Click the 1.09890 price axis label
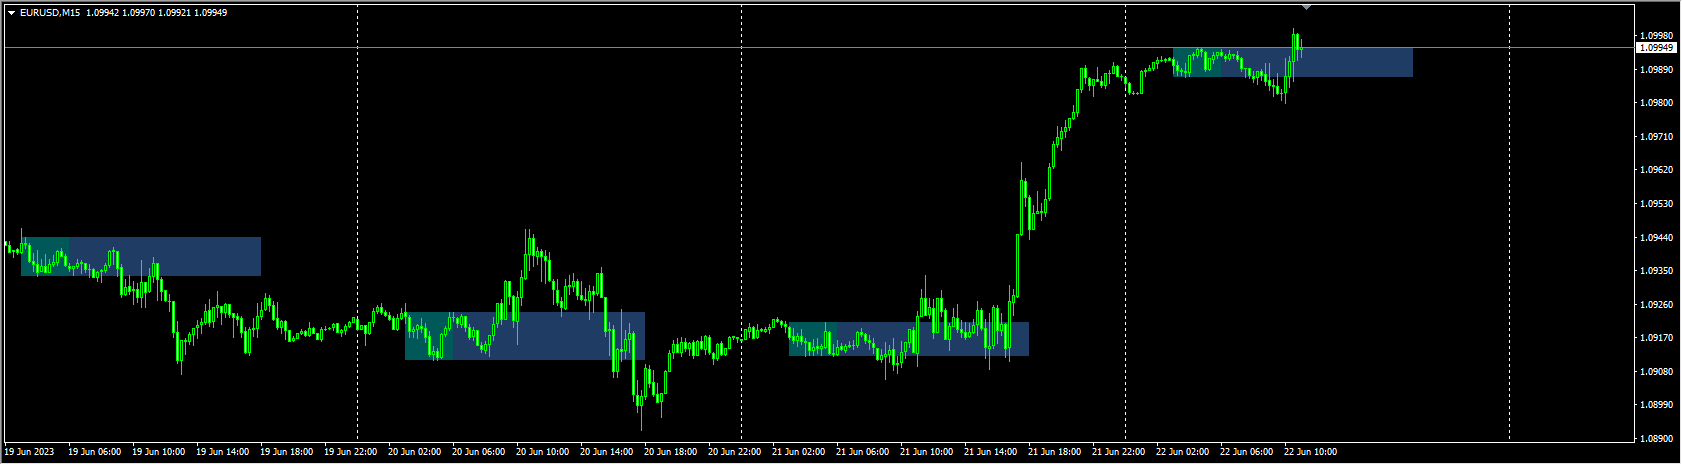 pos(1657,70)
